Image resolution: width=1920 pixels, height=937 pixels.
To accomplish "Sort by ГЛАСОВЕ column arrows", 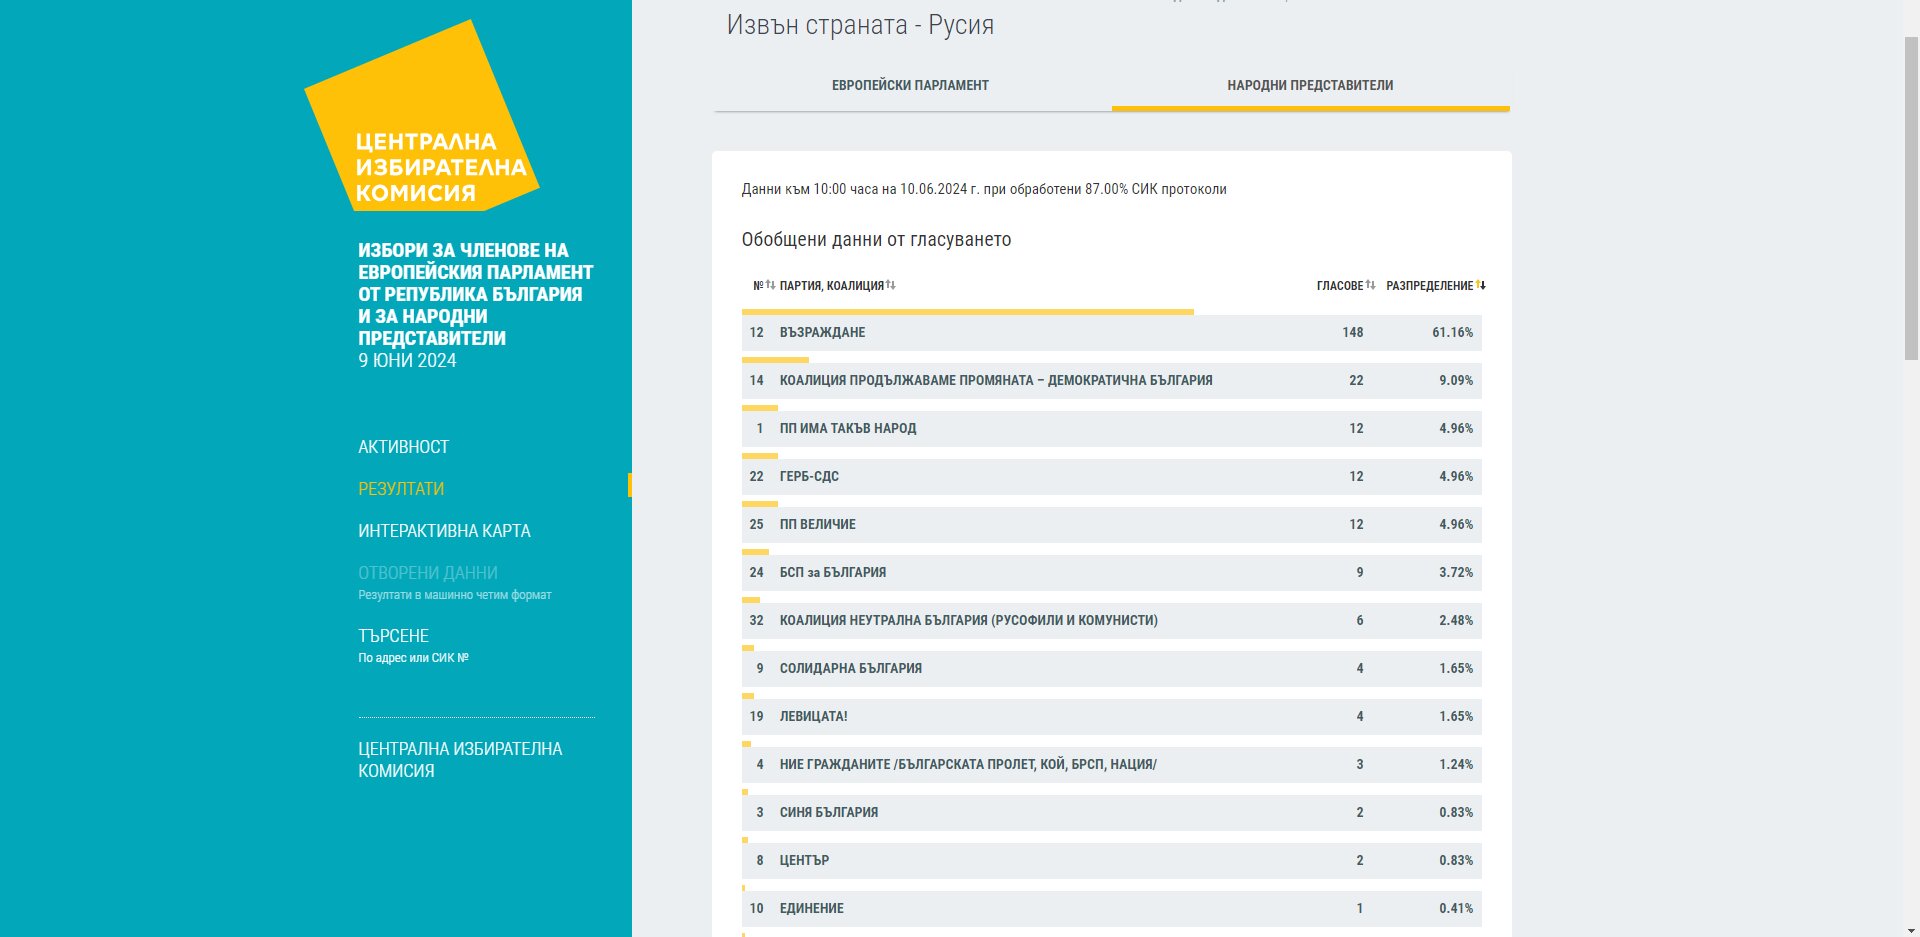I will pos(1370,285).
